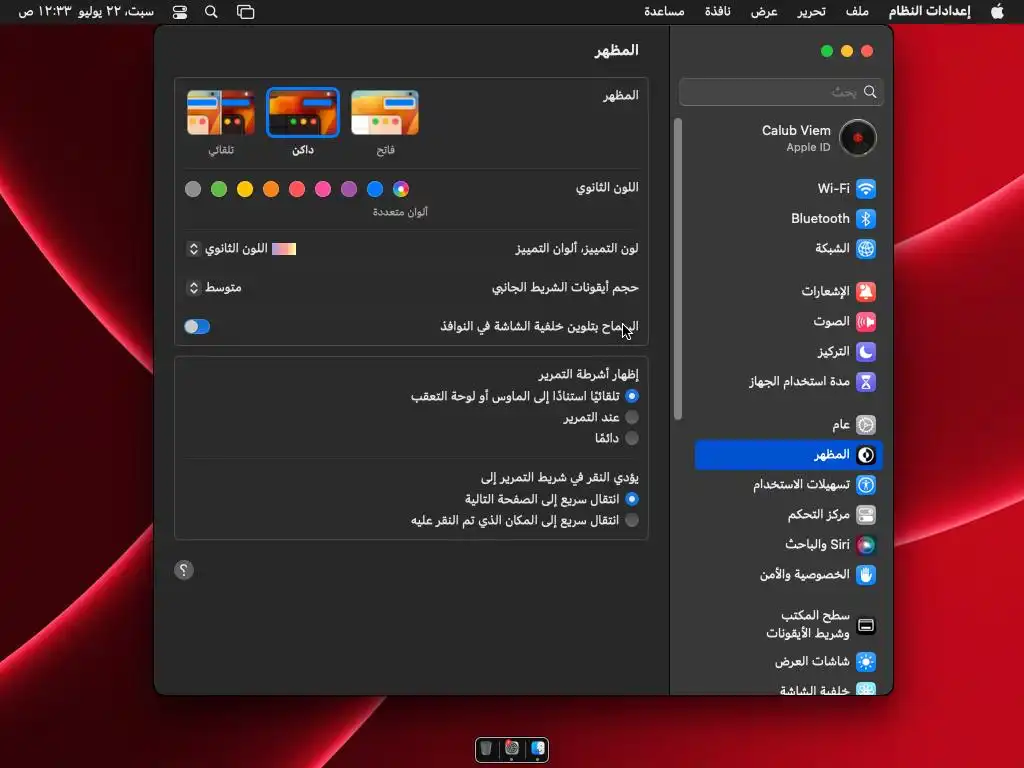
Task: Select دائمًا scroll bar radio button
Action: [632, 438]
